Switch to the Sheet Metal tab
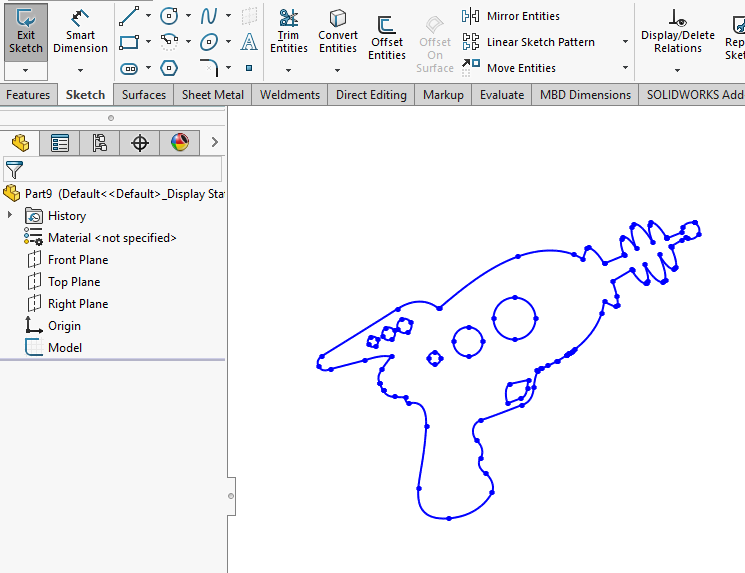 click(x=213, y=95)
